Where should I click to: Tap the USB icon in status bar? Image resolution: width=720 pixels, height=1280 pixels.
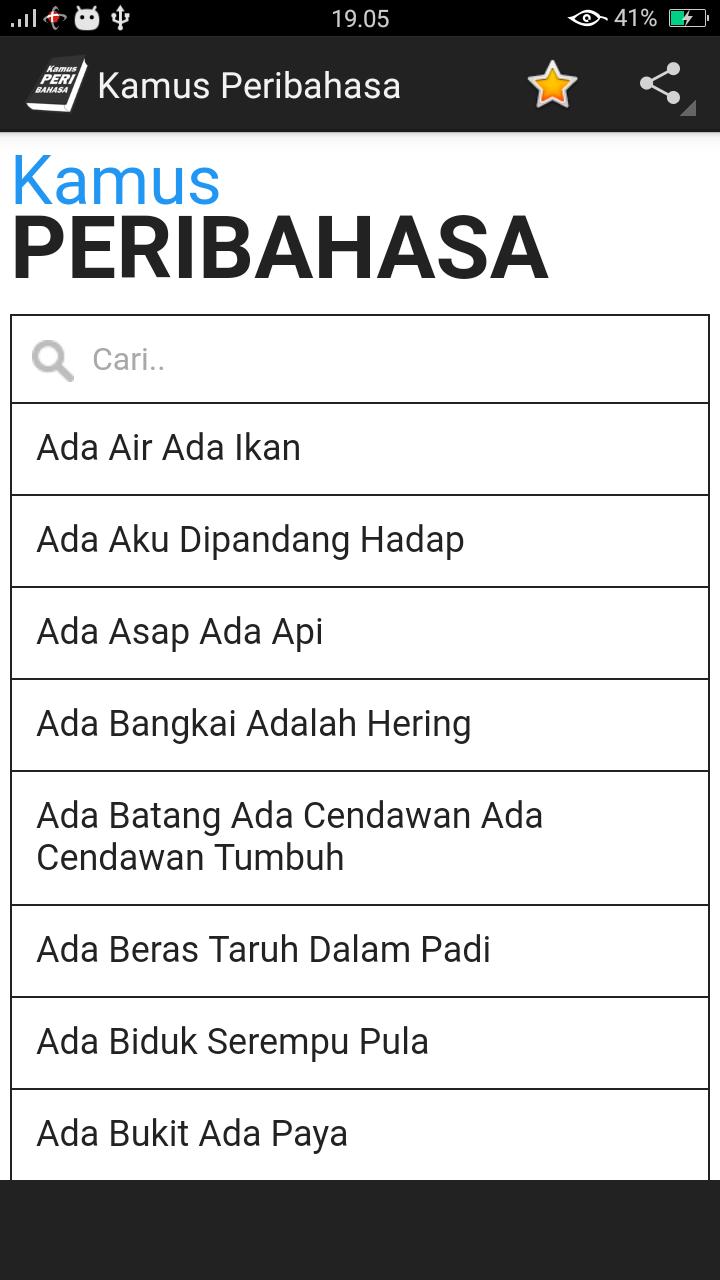coord(120,17)
